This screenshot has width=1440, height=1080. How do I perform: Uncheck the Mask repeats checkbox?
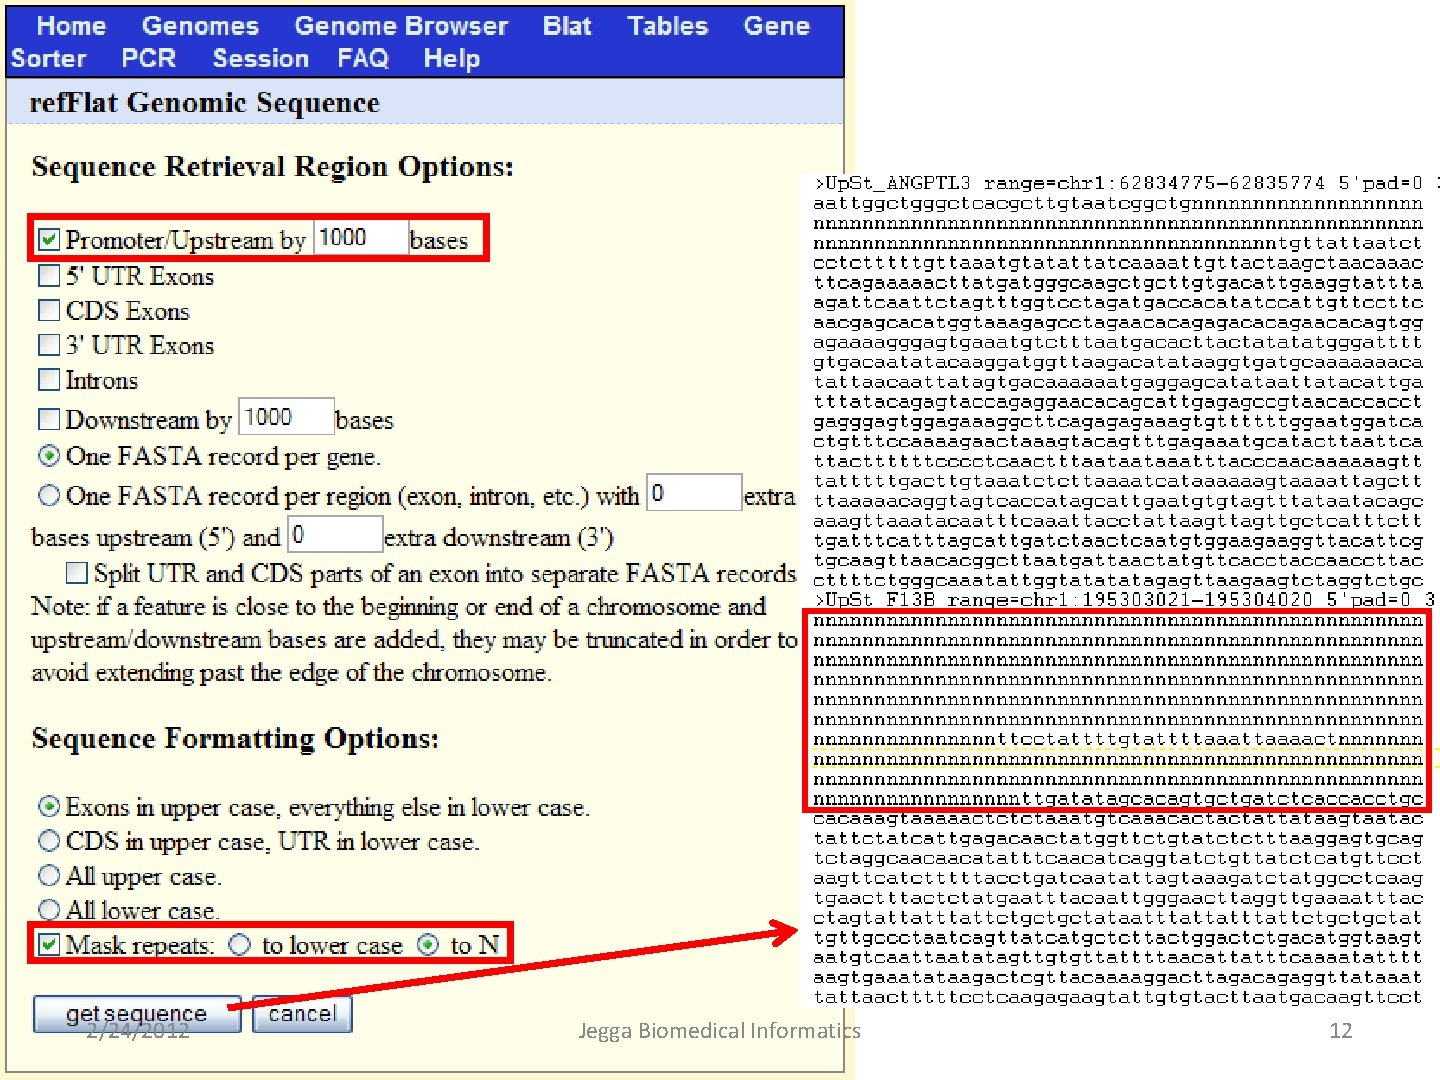click(49, 944)
